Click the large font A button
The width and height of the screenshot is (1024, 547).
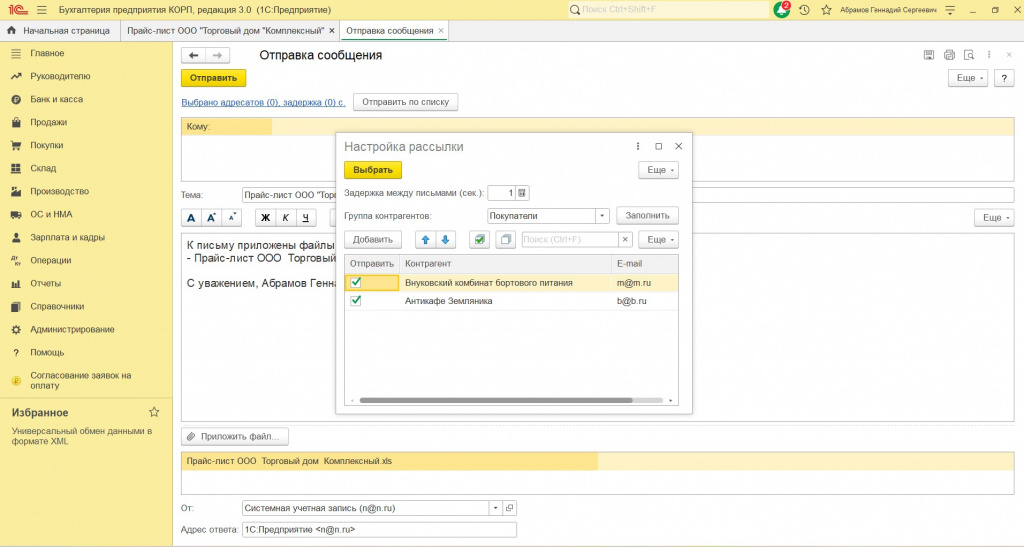pyautogui.click(x=191, y=217)
